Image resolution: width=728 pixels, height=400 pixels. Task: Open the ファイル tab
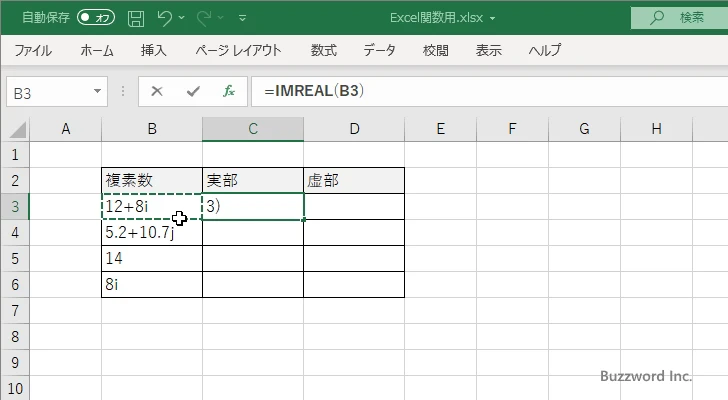(x=33, y=50)
